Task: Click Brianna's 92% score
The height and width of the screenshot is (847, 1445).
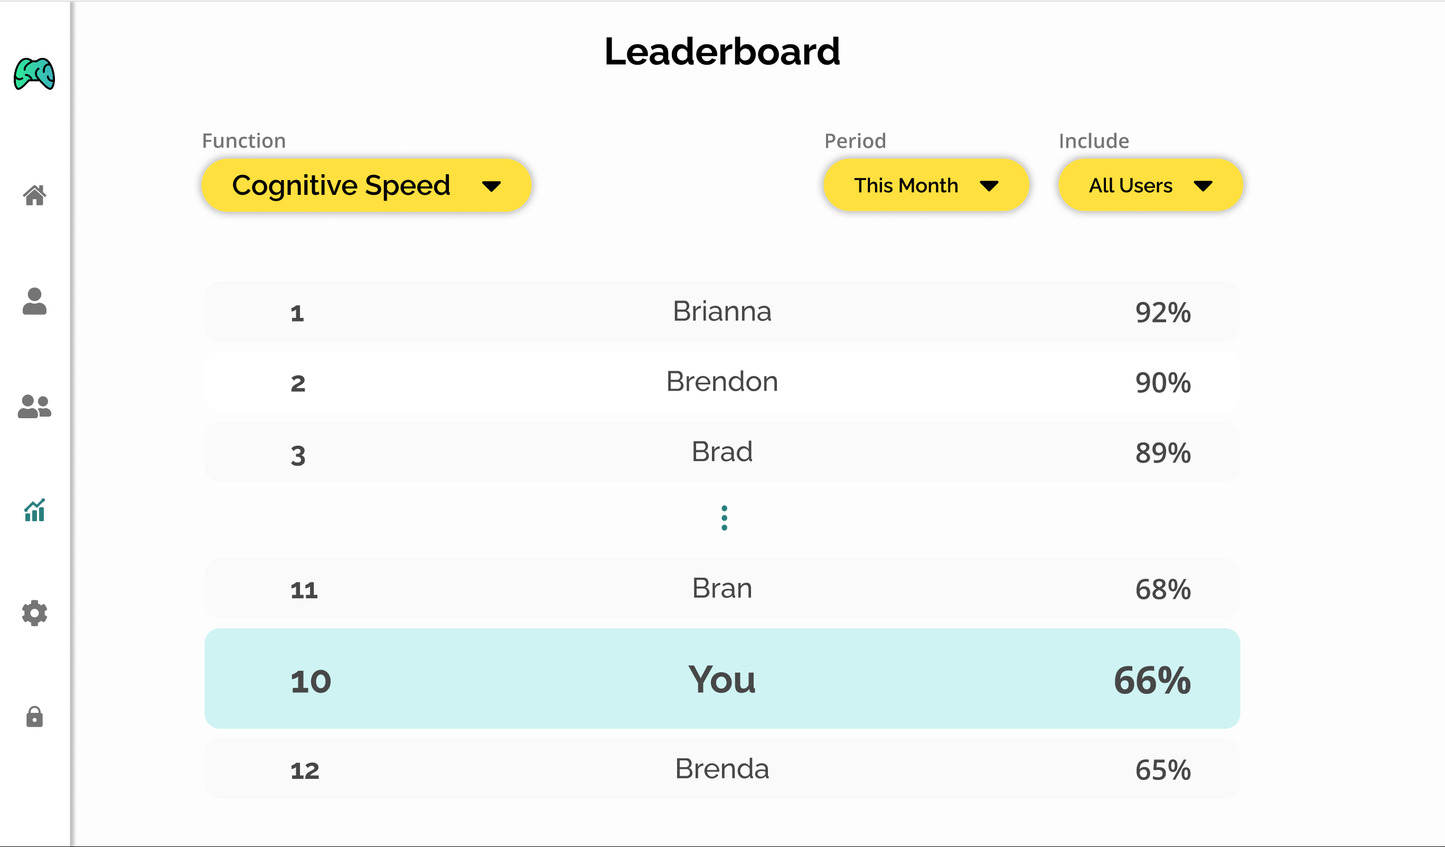Action: pos(1162,313)
